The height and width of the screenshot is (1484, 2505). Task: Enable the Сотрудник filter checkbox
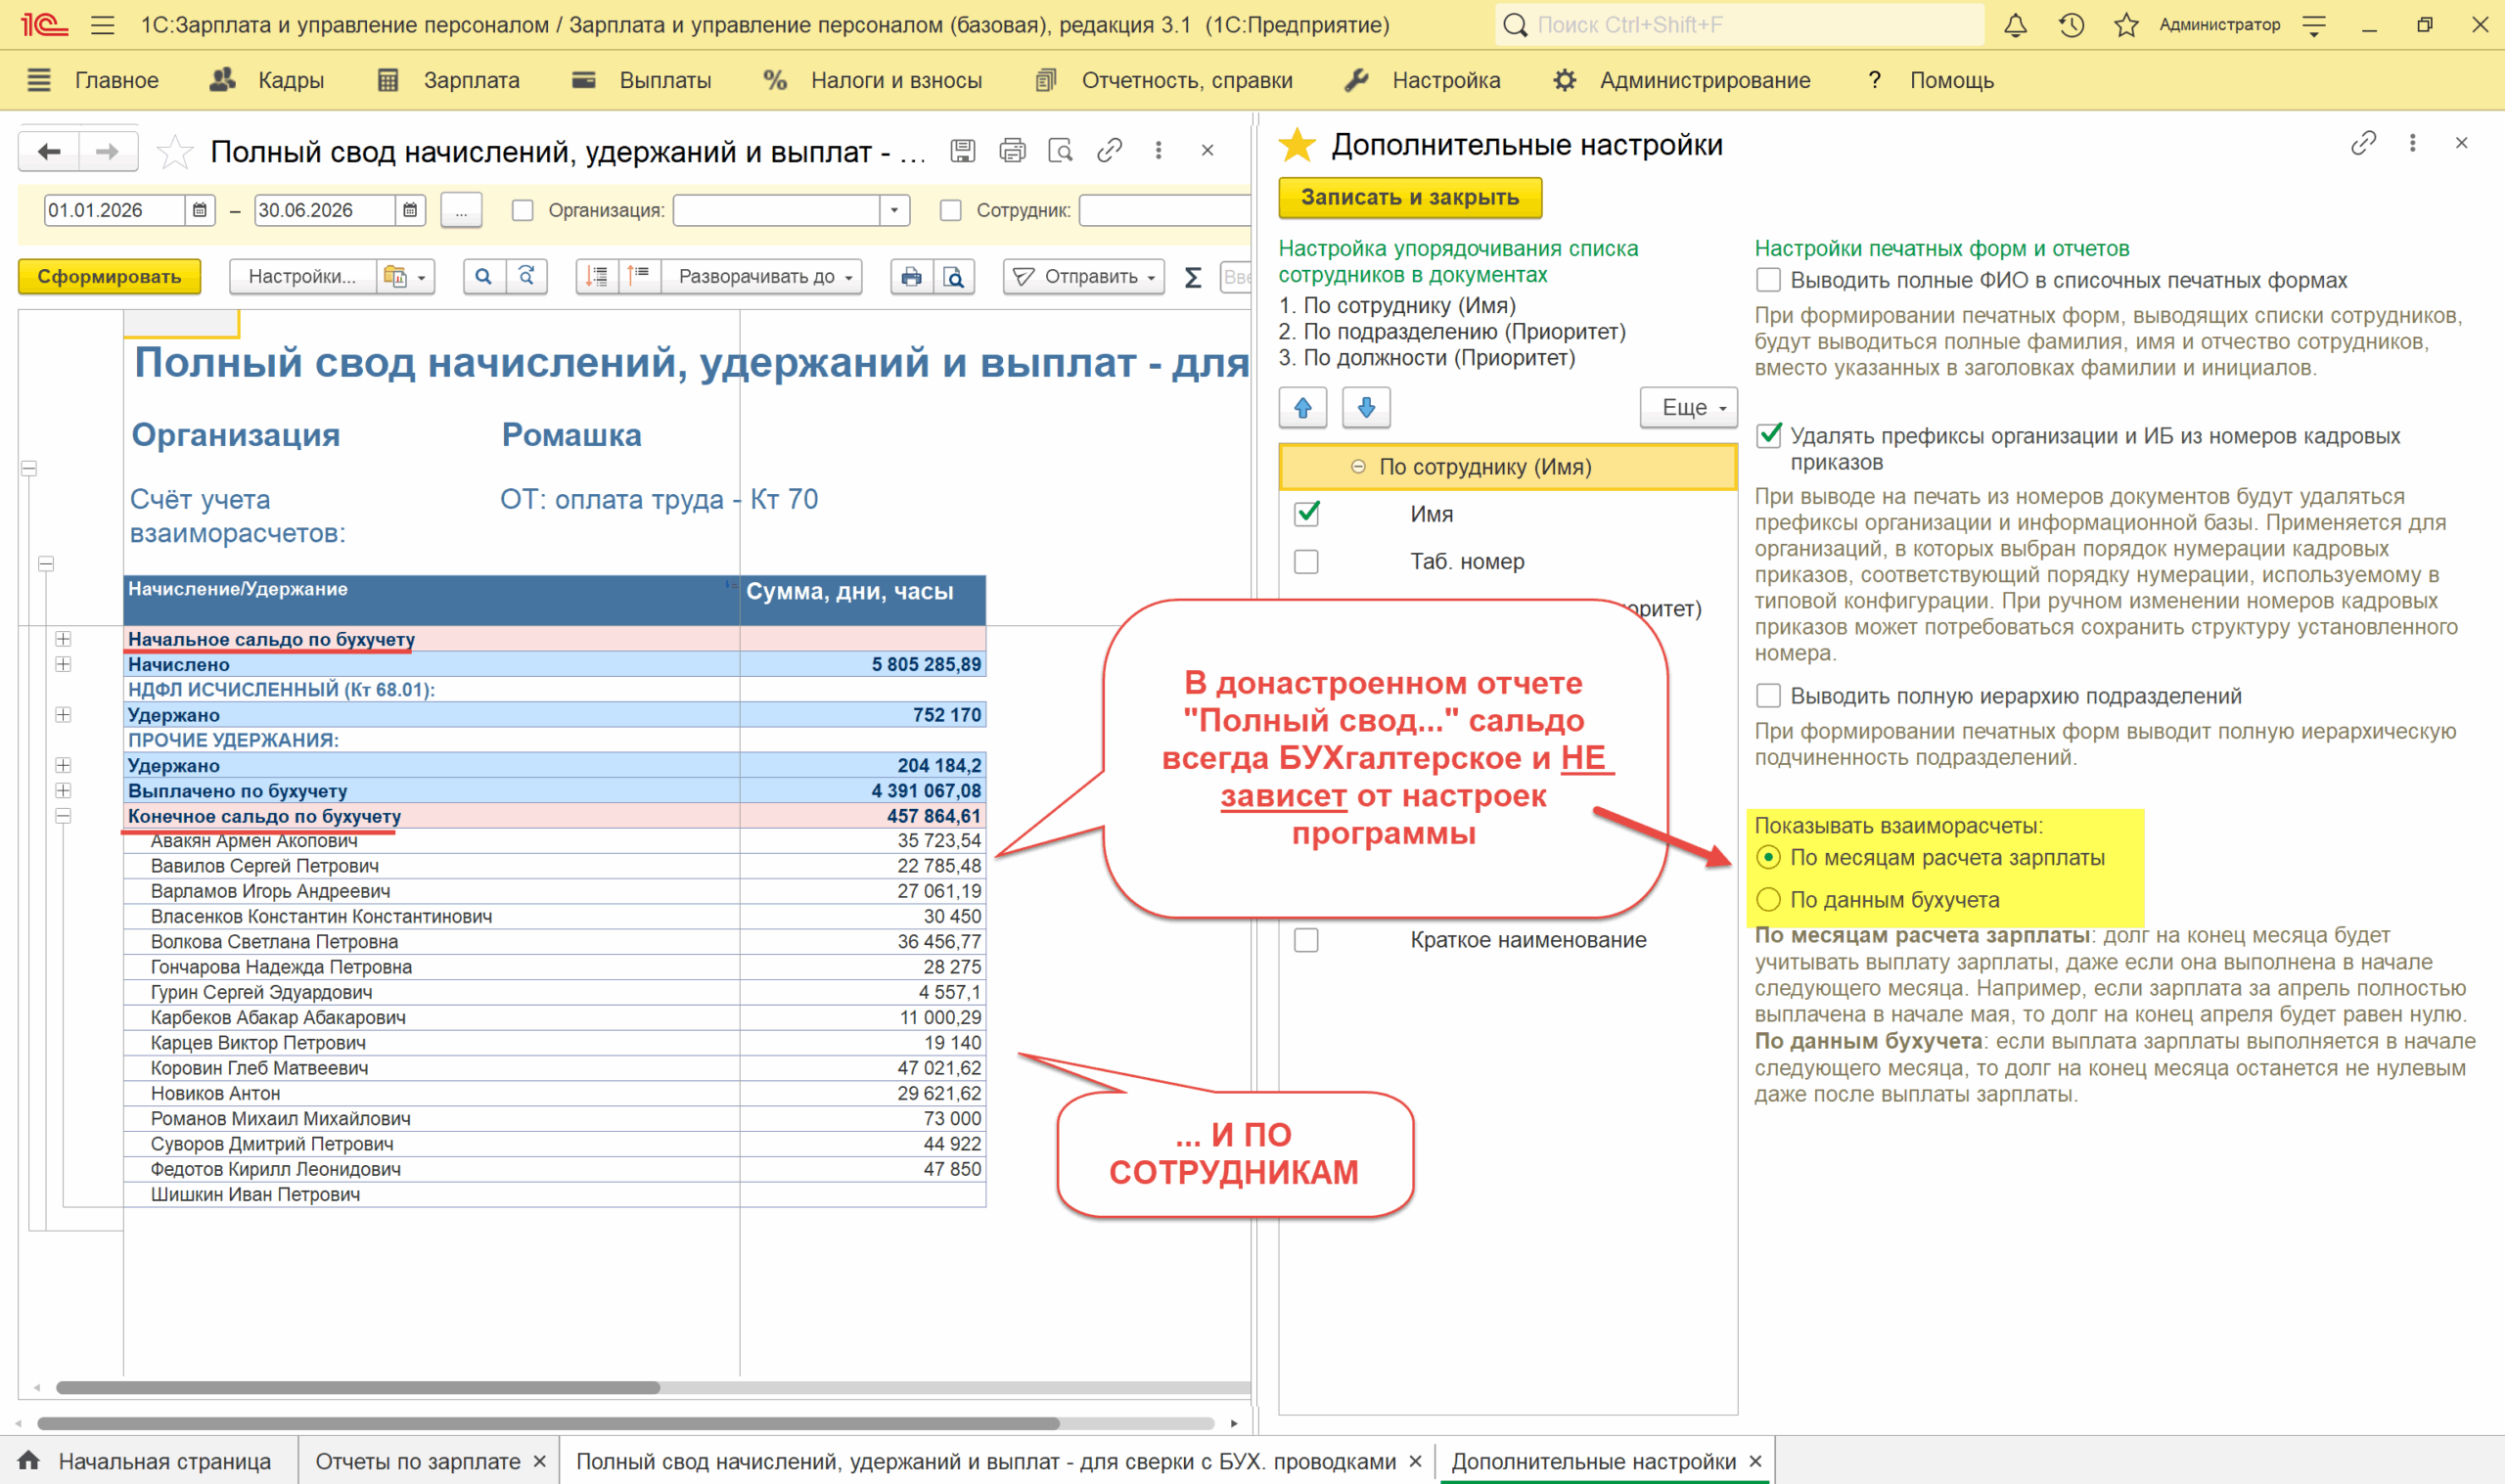pos(950,210)
